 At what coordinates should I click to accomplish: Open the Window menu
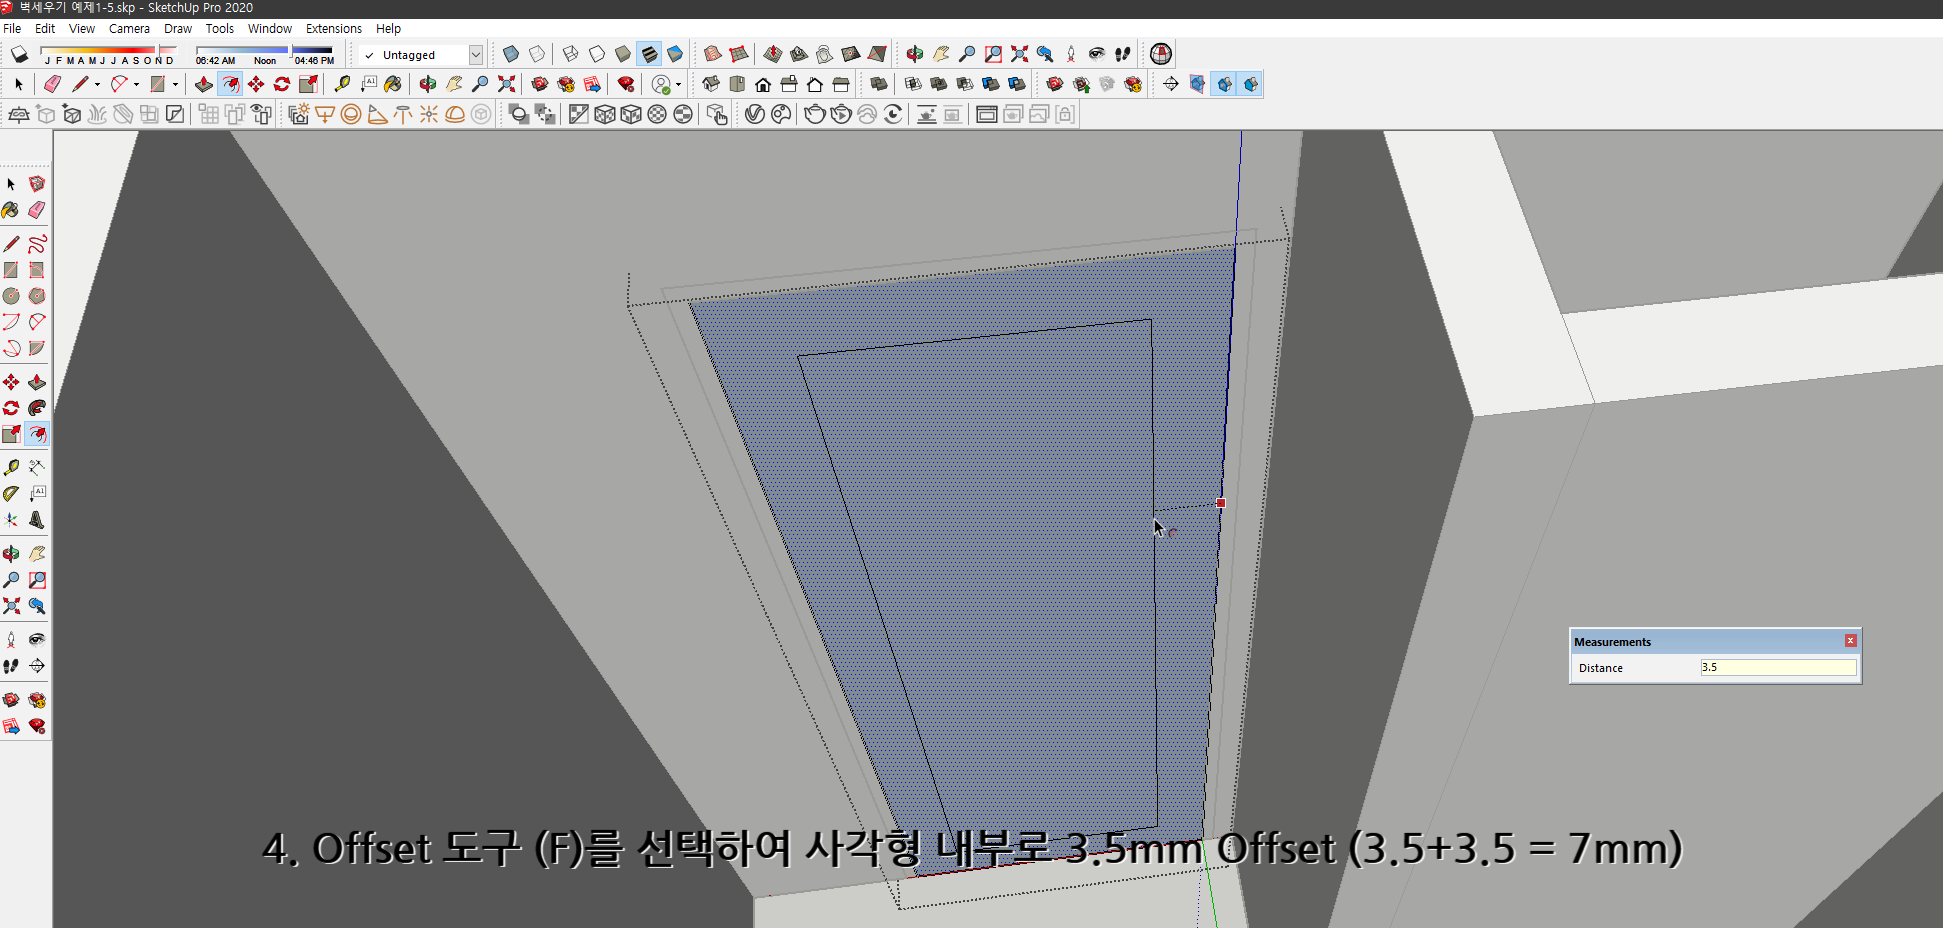[x=270, y=29]
